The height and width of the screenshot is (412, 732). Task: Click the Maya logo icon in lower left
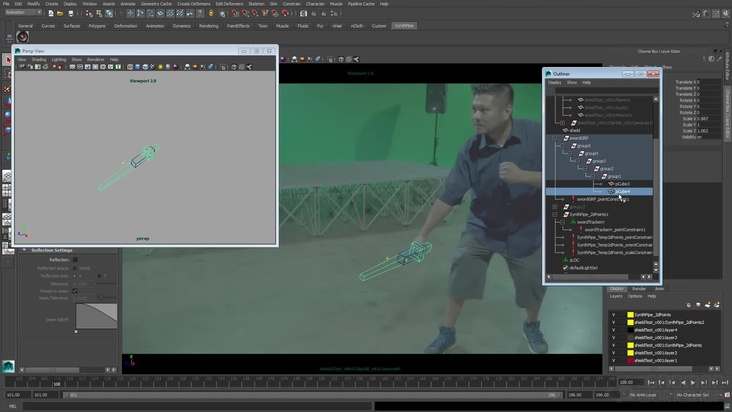(x=8, y=366)
